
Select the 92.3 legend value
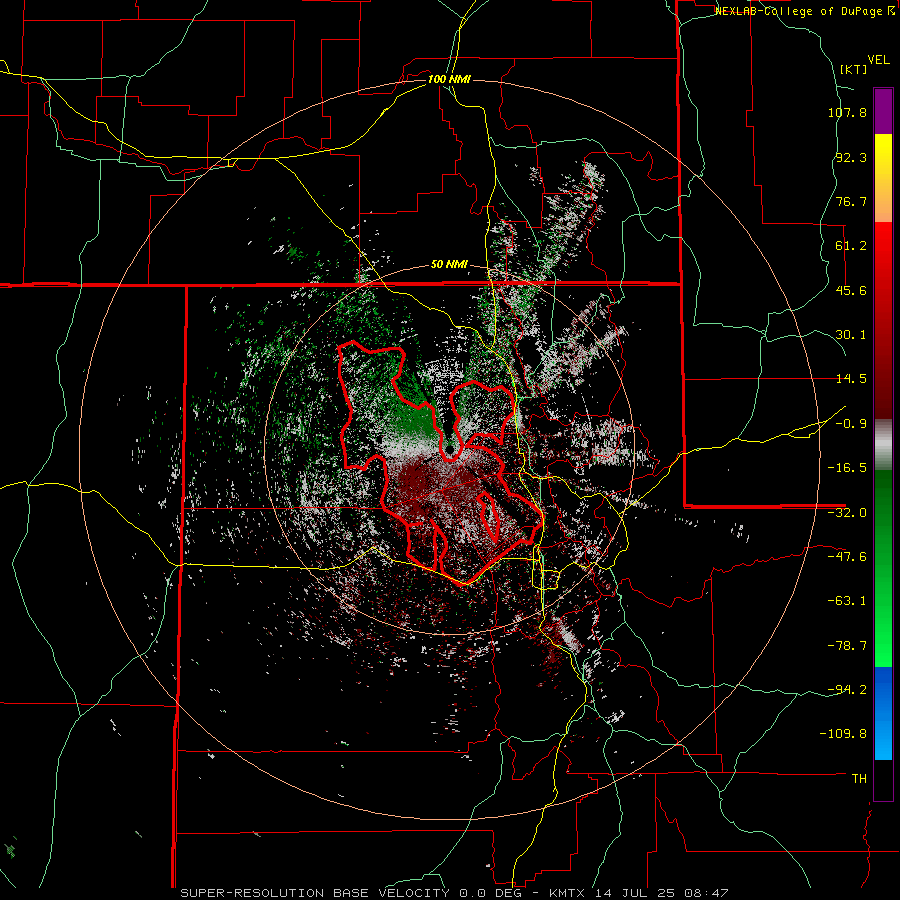point(851,157)
